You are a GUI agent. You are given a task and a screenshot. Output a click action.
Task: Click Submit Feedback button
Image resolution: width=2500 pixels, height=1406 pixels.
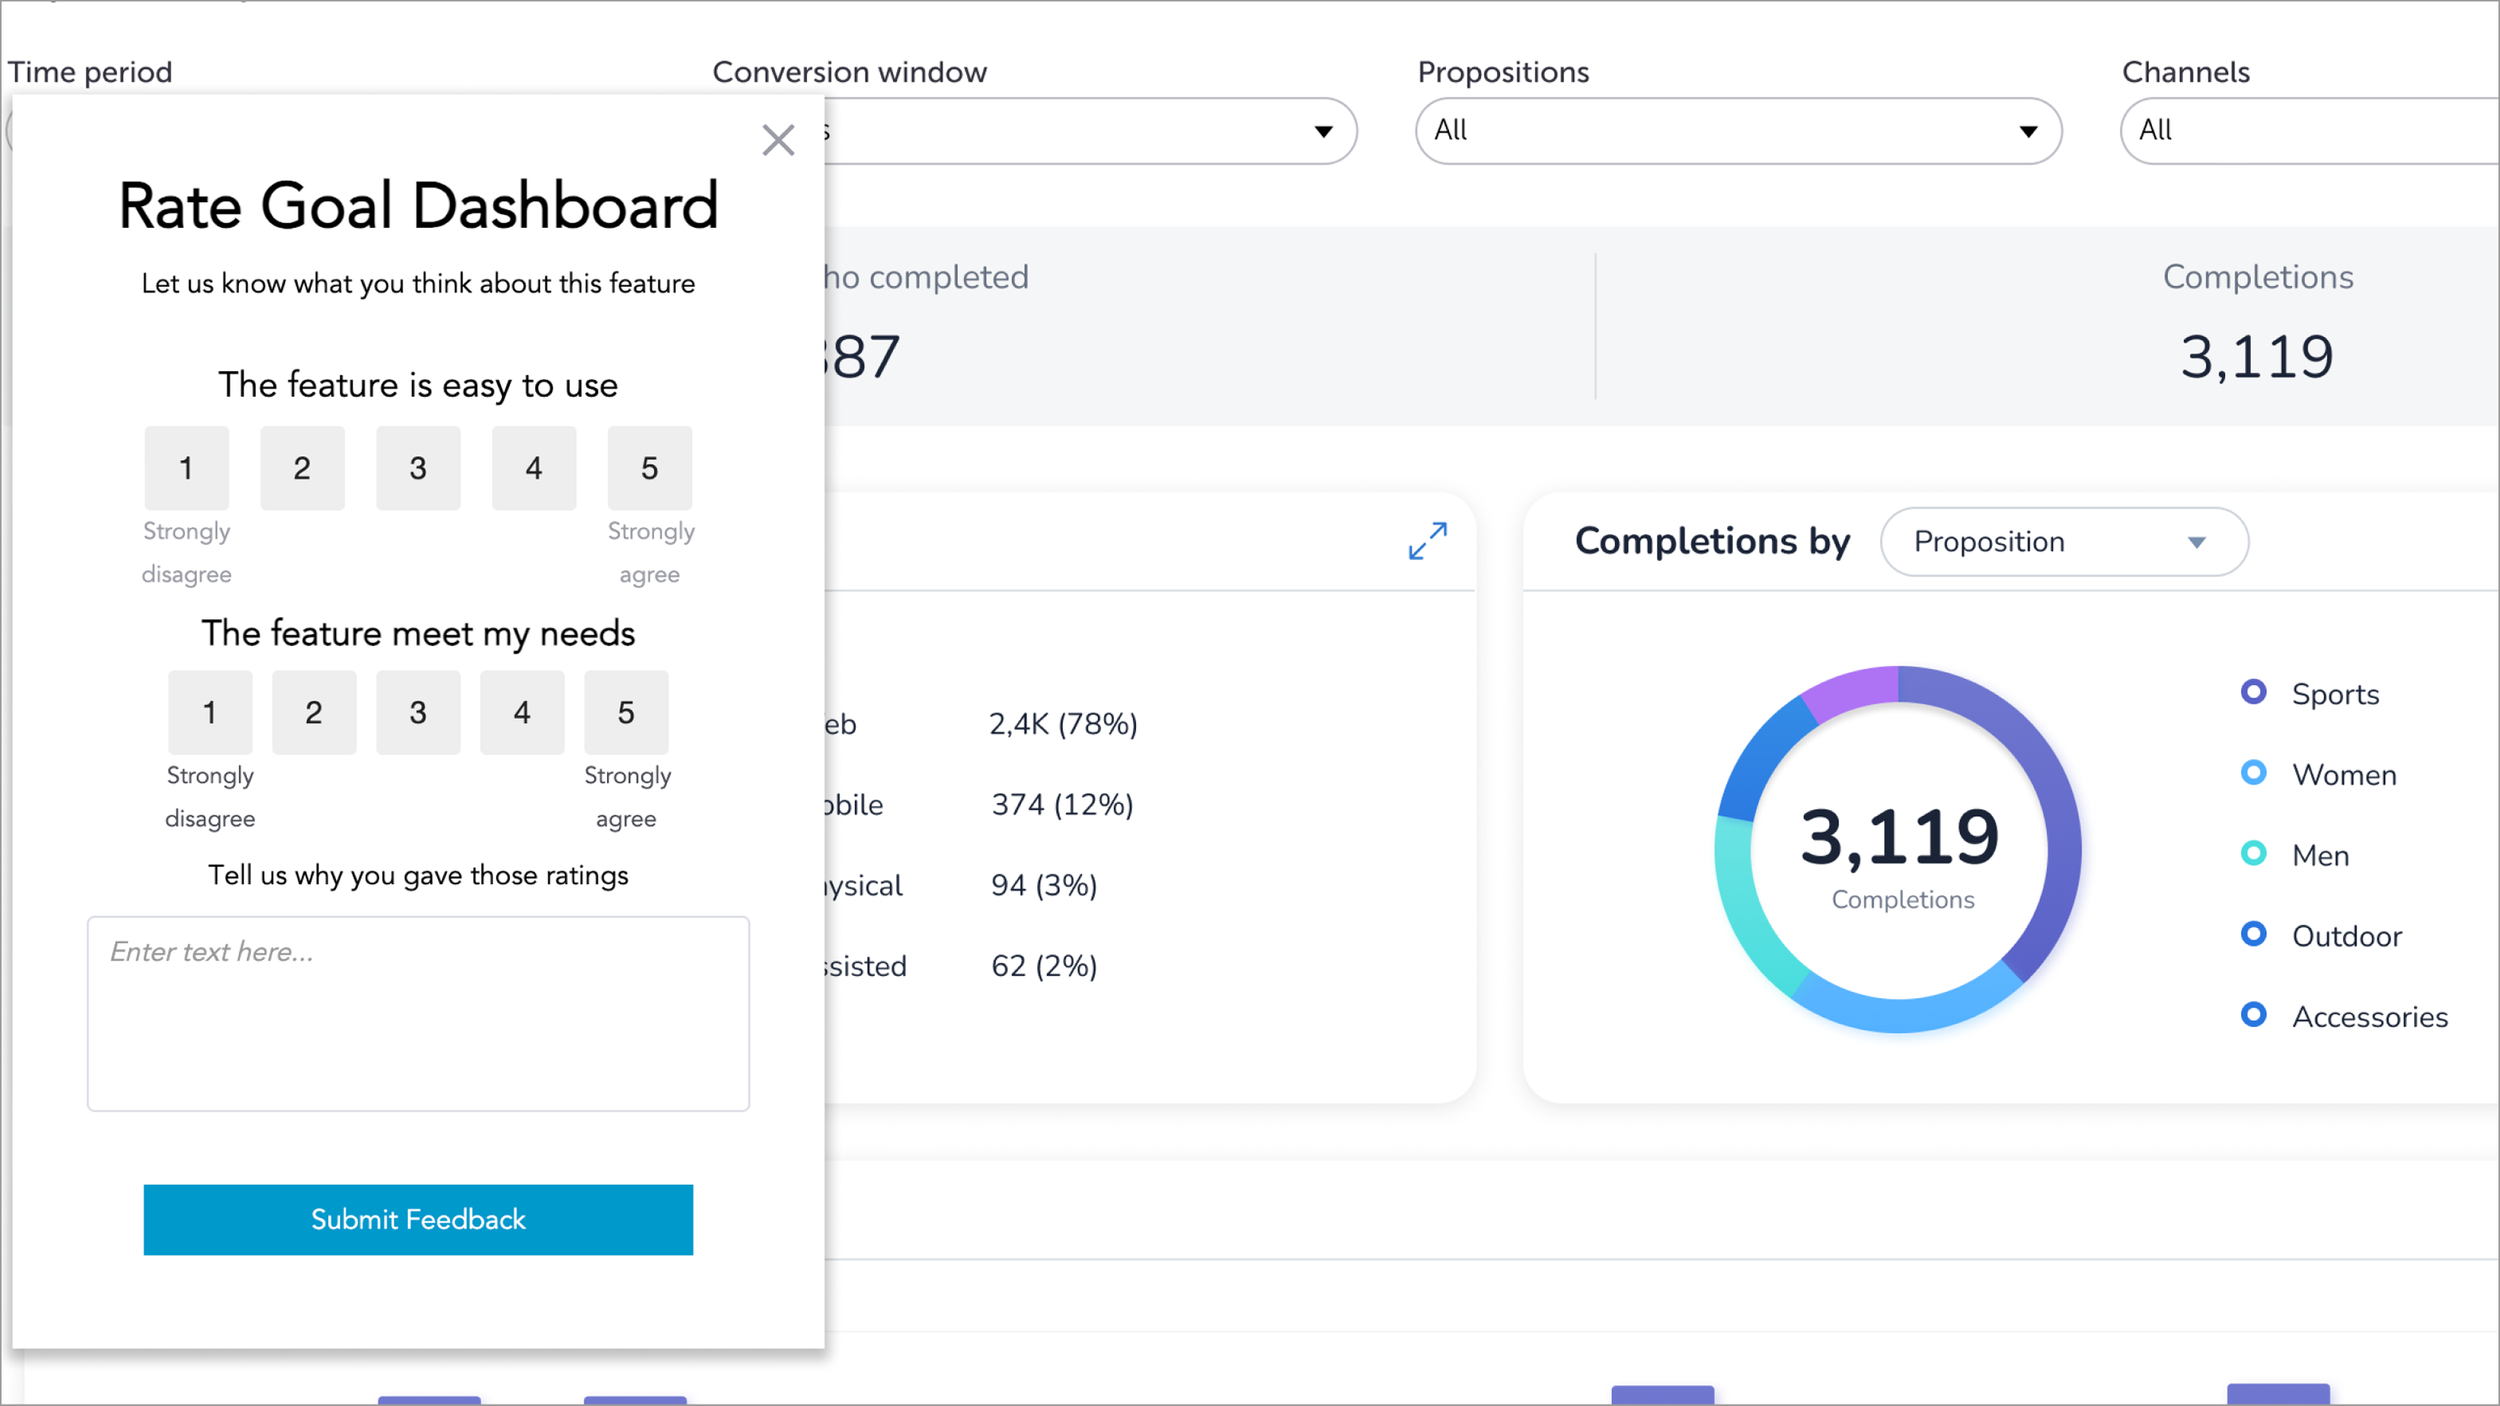tap(418, 1219)
